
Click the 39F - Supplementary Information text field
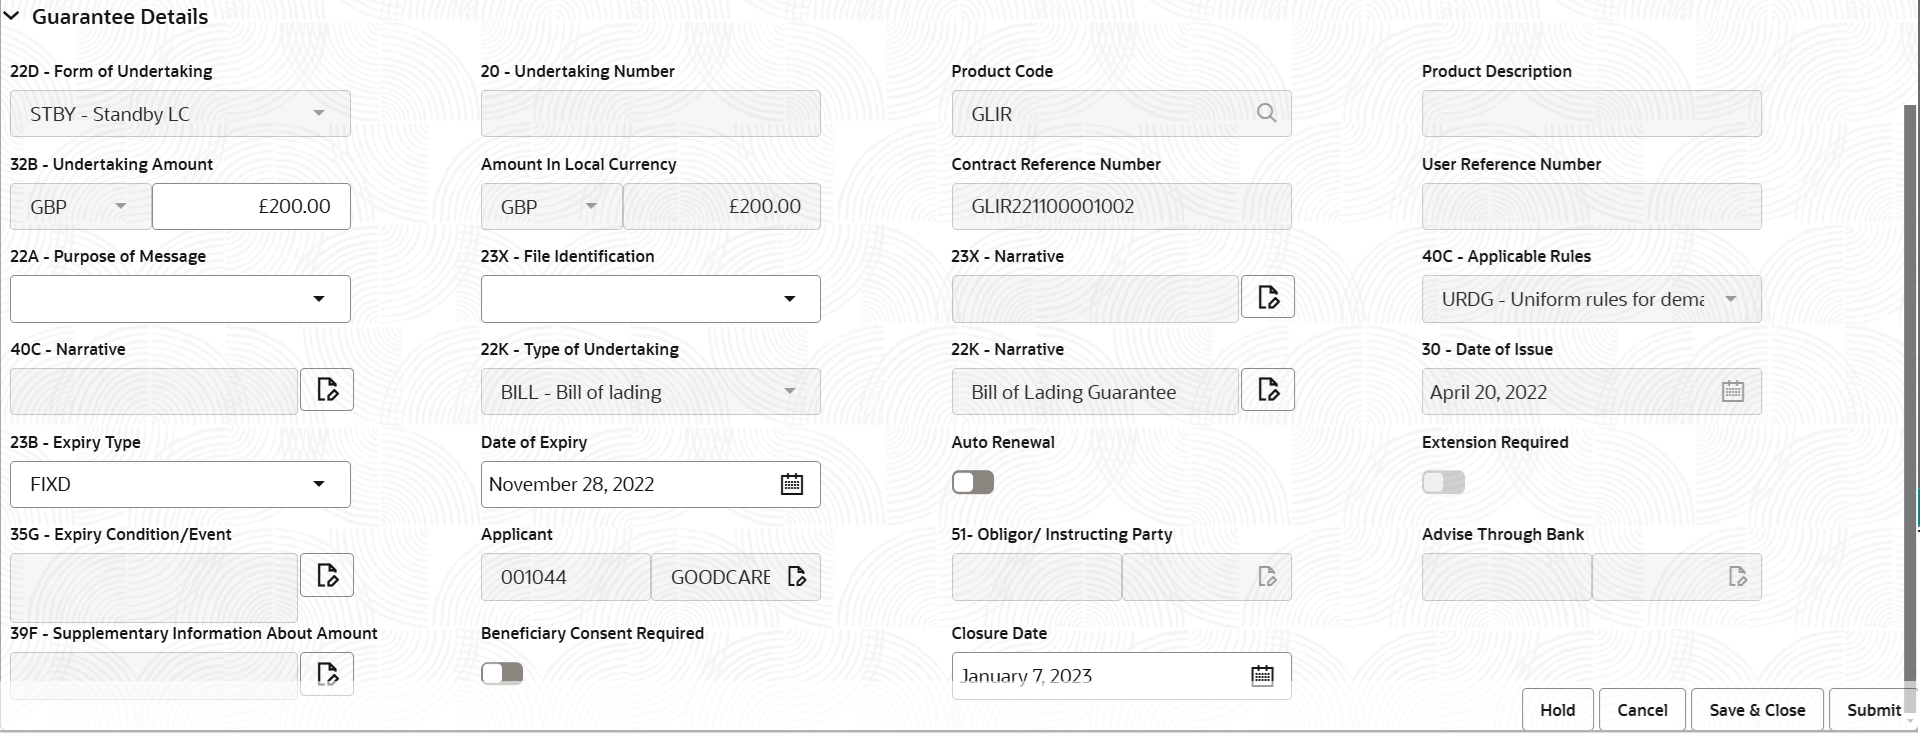pyautogui.click(x=154, y=675)
